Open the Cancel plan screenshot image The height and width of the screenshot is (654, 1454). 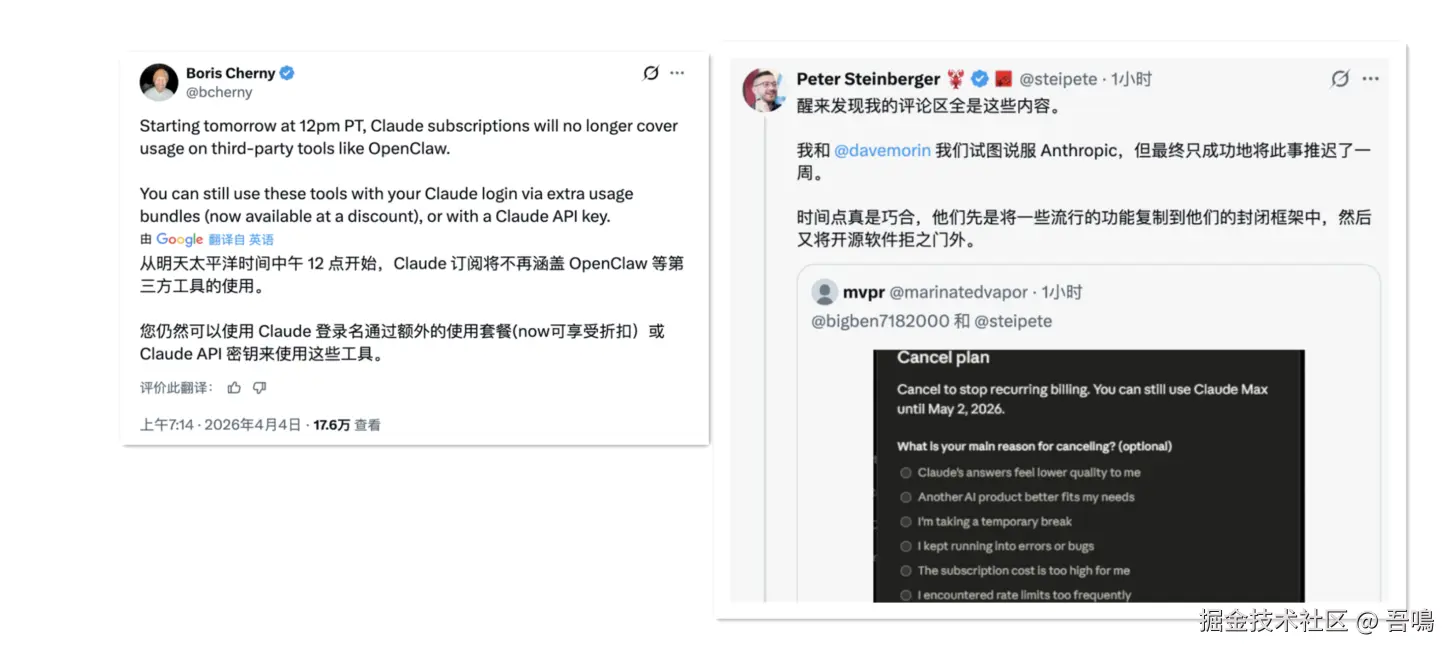1089,476
